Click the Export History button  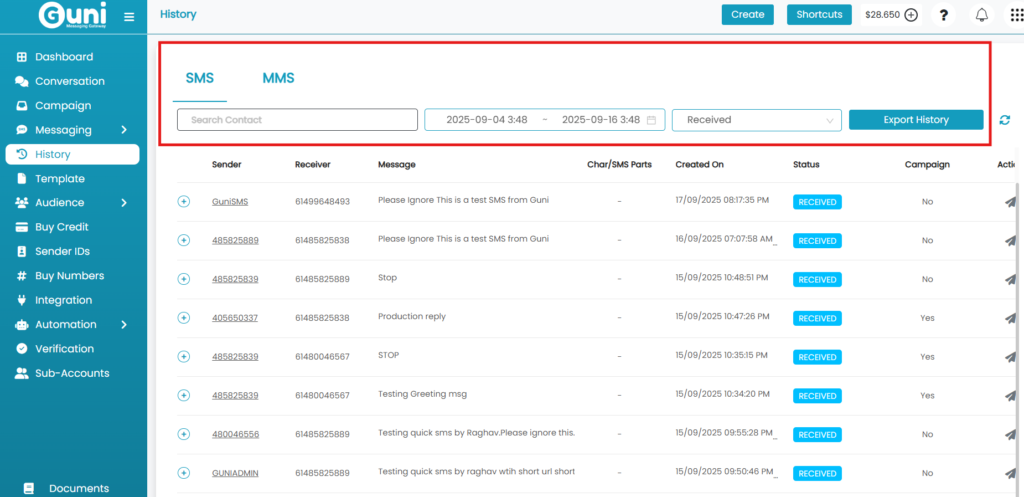coord(915,120)
